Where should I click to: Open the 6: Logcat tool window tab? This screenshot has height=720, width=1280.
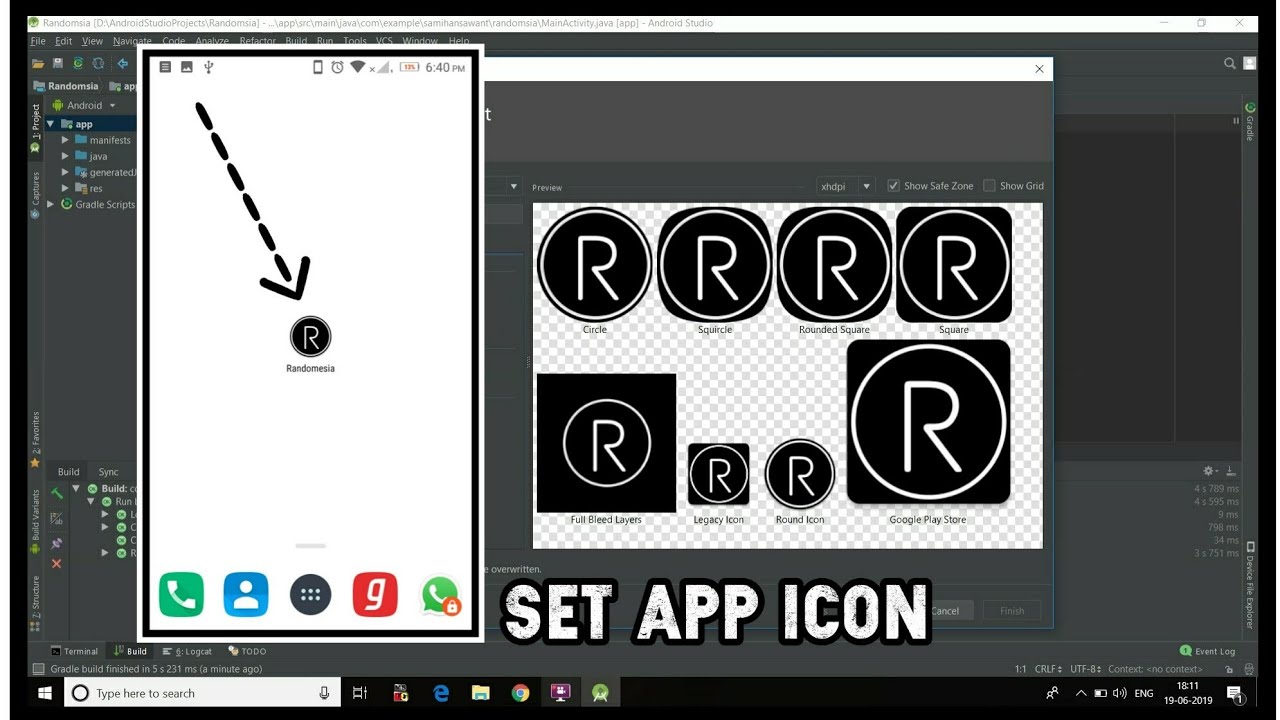[x=188, y=651]
